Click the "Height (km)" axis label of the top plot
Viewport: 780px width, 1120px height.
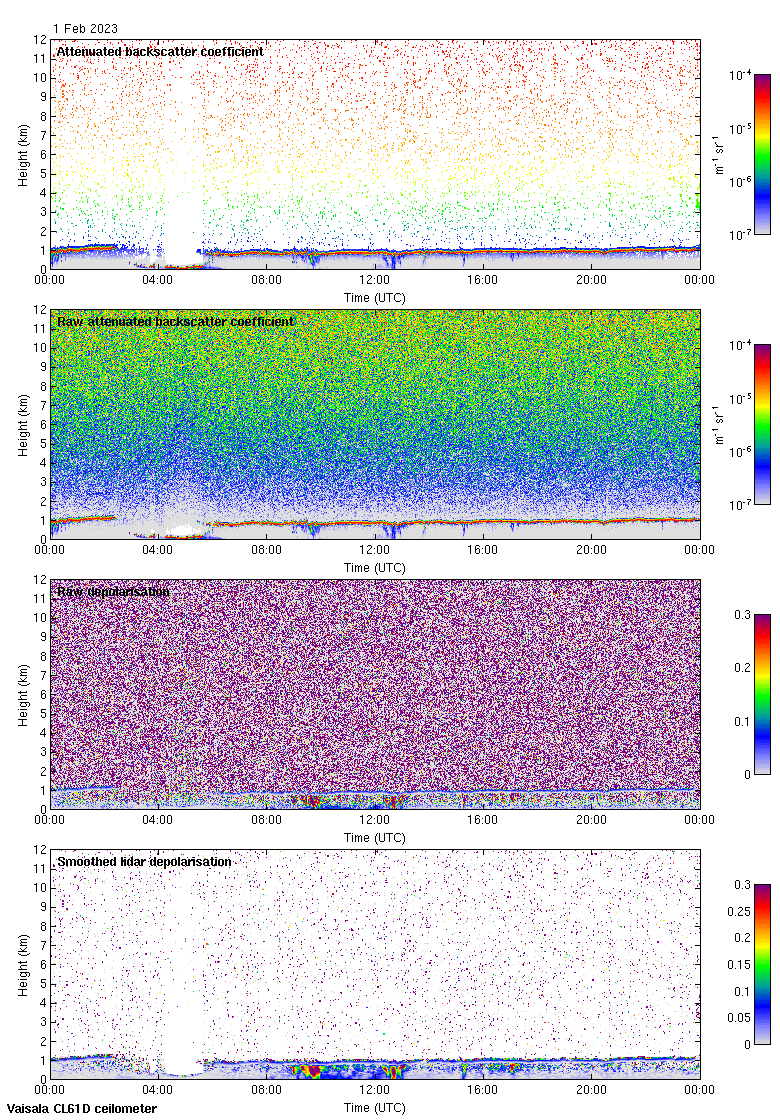coord(24,155)
